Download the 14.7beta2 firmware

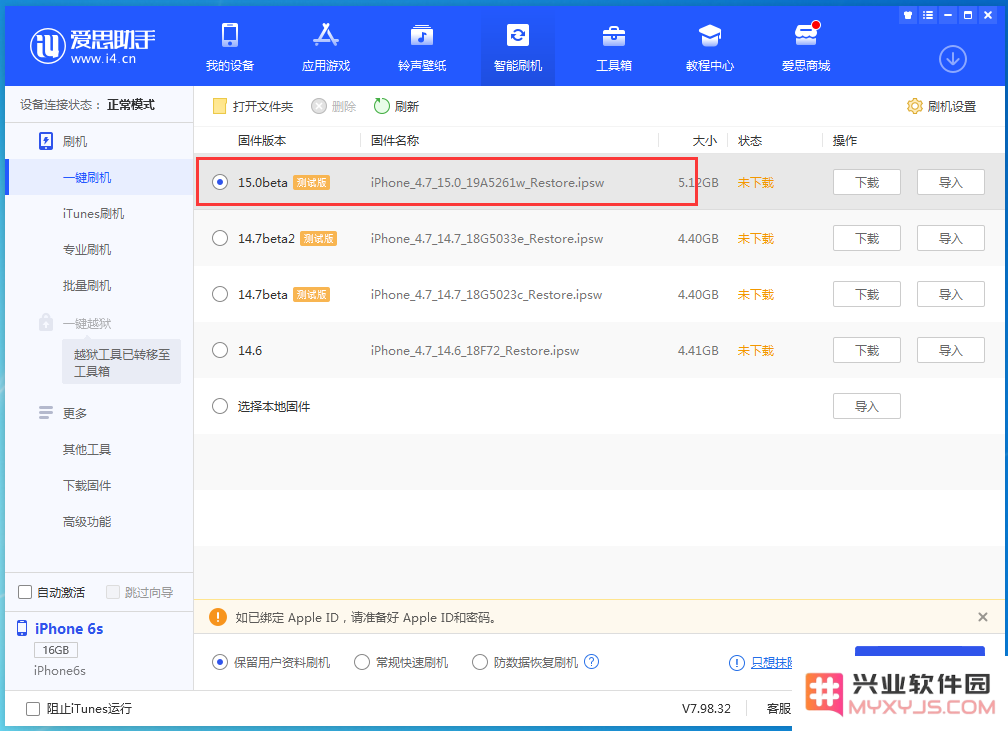(x=867, y=239)
